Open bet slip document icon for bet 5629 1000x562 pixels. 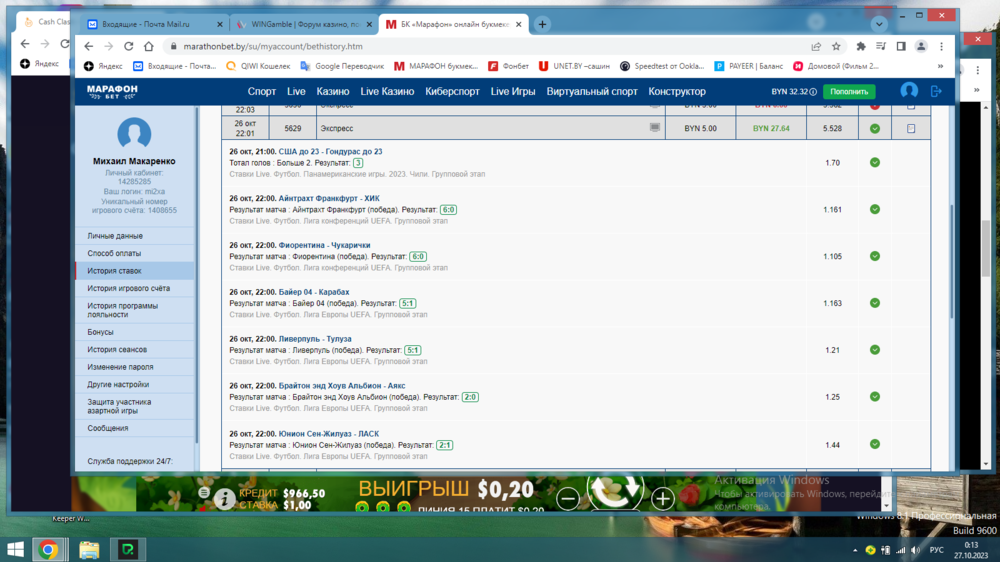[910, 129]
